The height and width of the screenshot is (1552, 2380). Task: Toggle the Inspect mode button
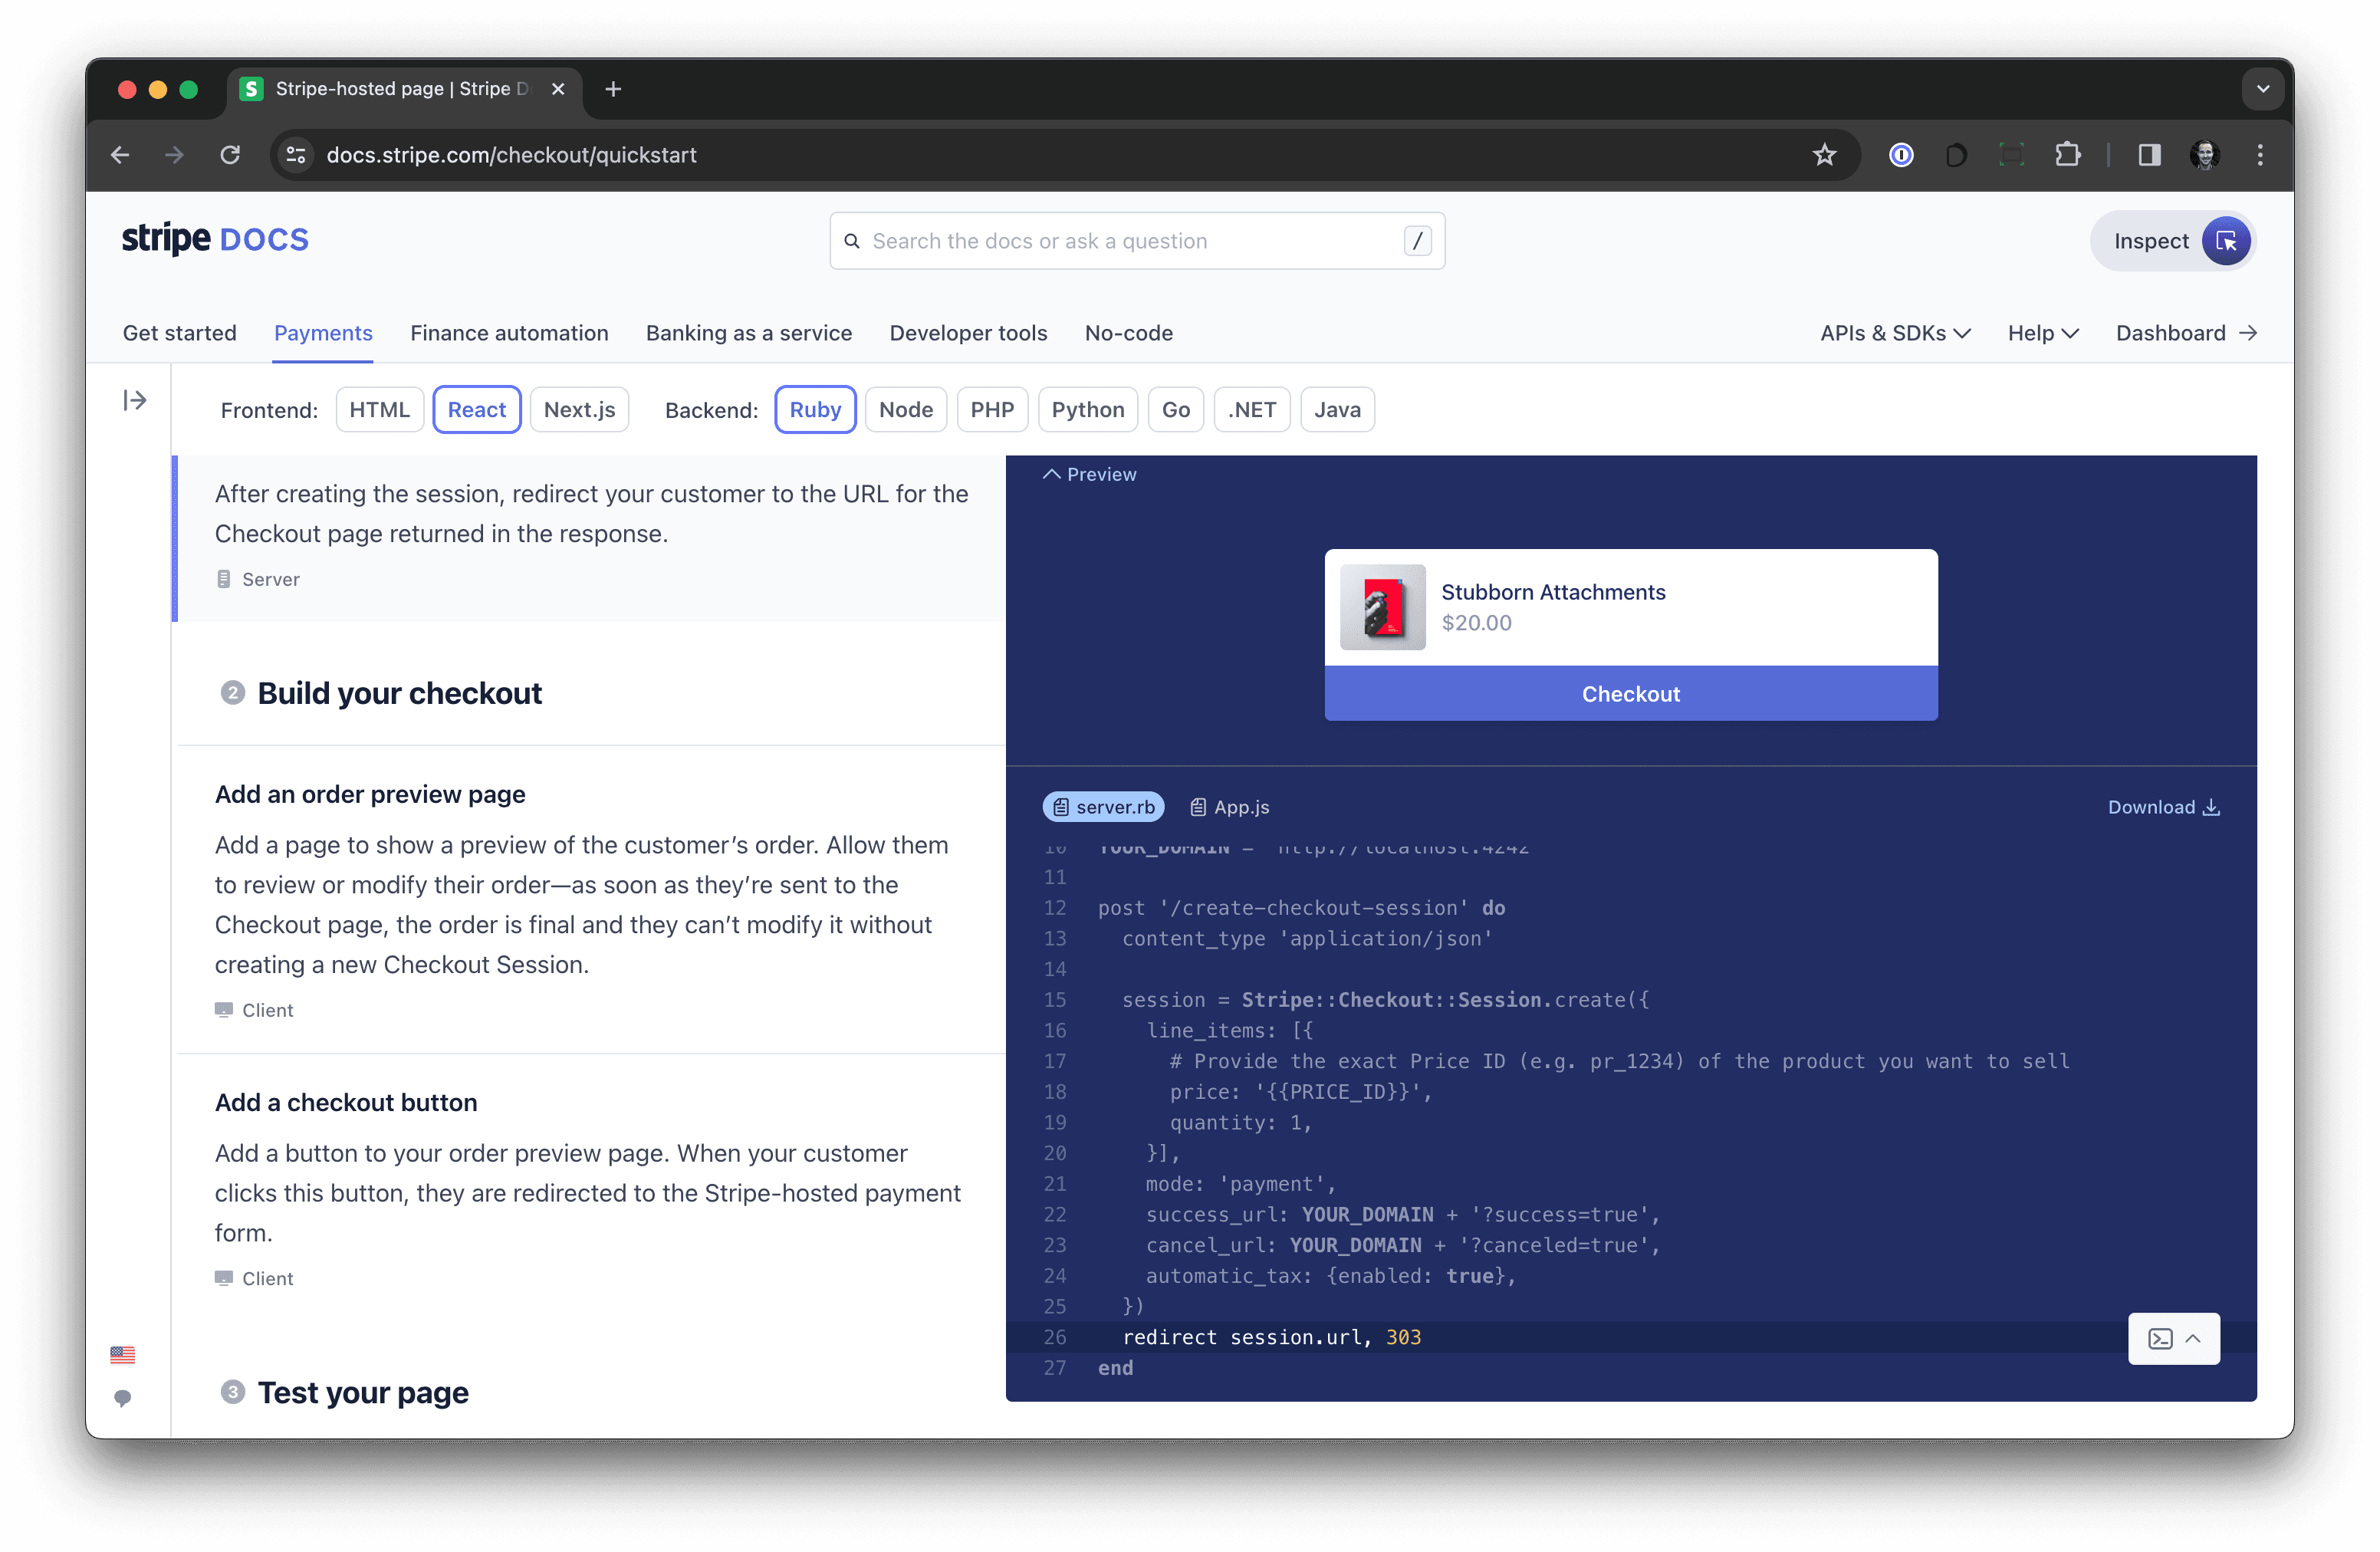2172,241
